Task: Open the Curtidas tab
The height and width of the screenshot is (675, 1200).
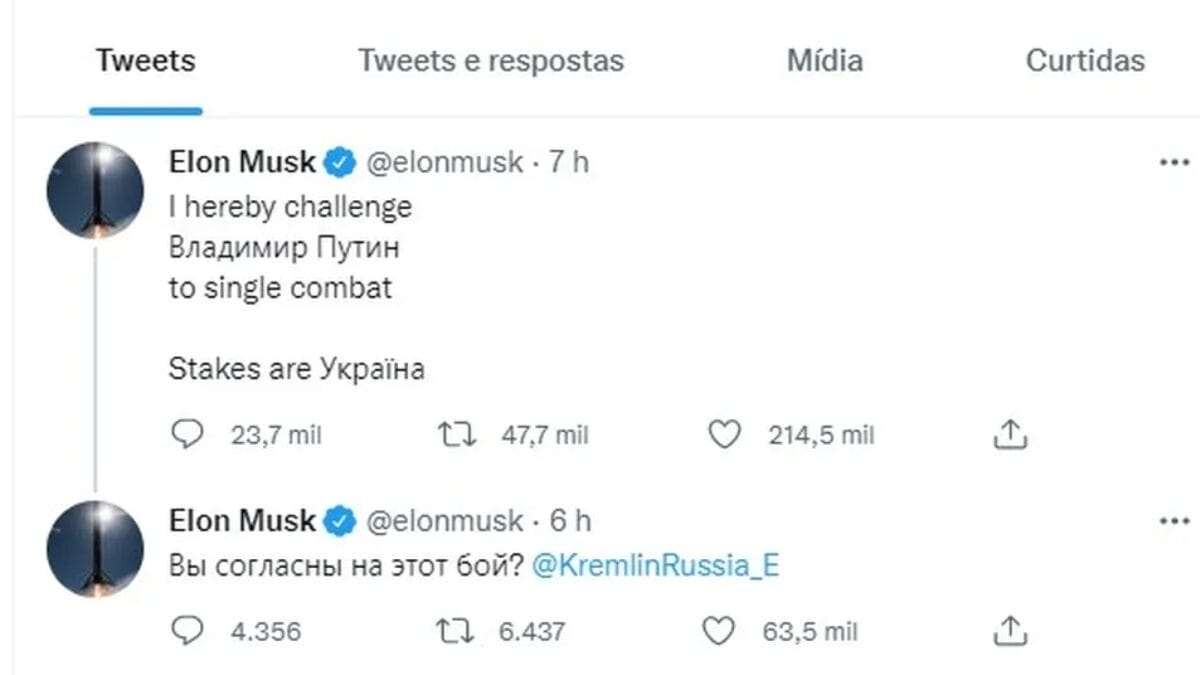Action: [x=1083, y=61]
